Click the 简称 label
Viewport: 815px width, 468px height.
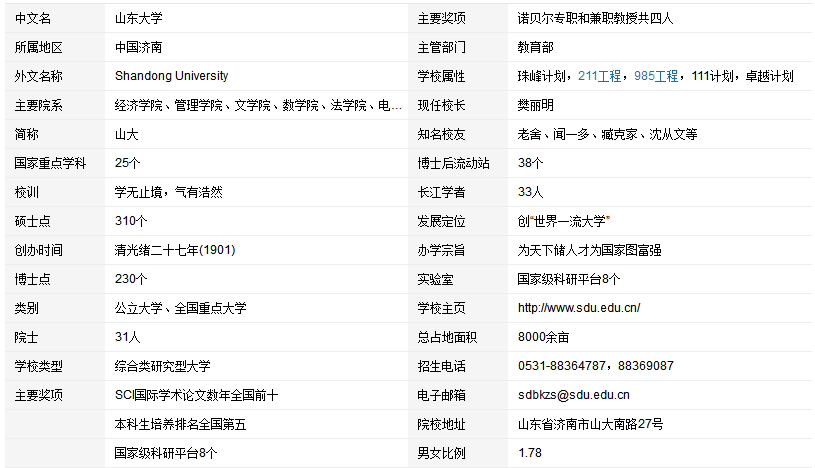[27, 135]
